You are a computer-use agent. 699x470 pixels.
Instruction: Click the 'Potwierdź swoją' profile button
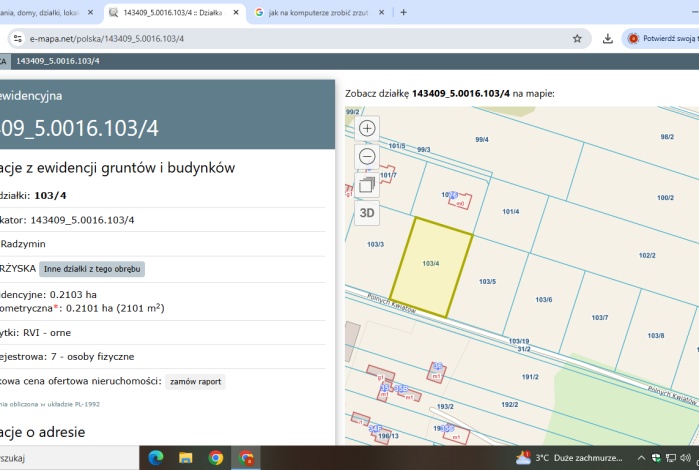pos(662,39)
